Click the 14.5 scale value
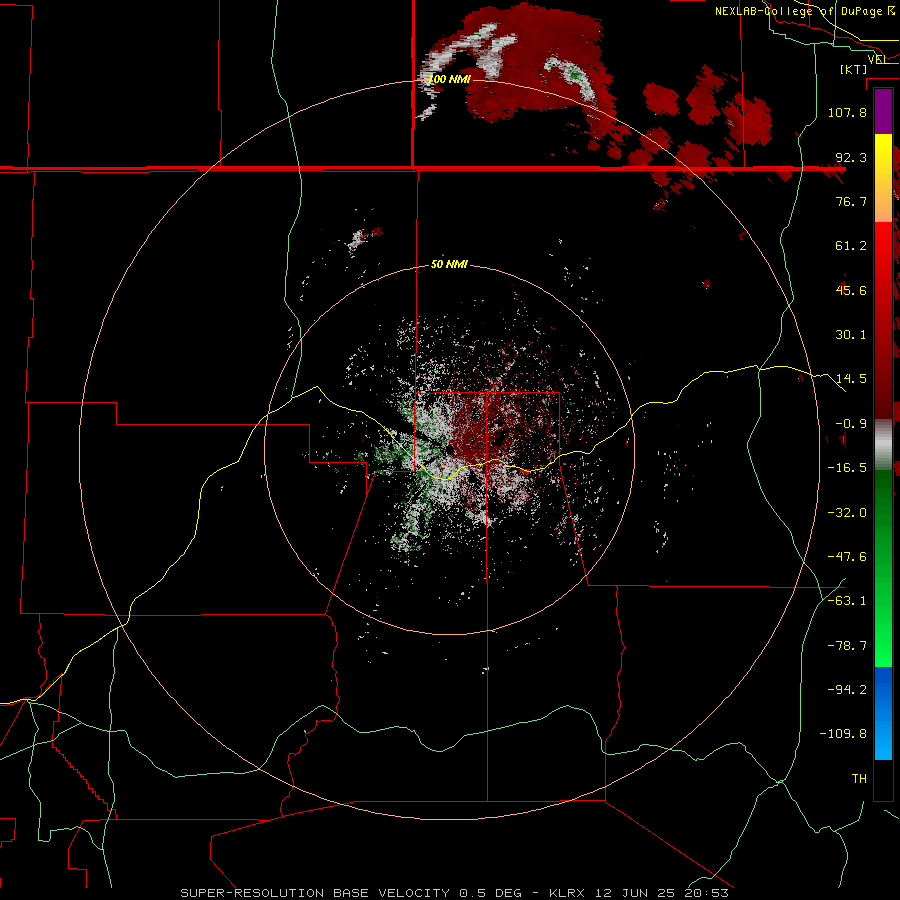The height and width of the screenshot is (900, 900). coord(851,379)
